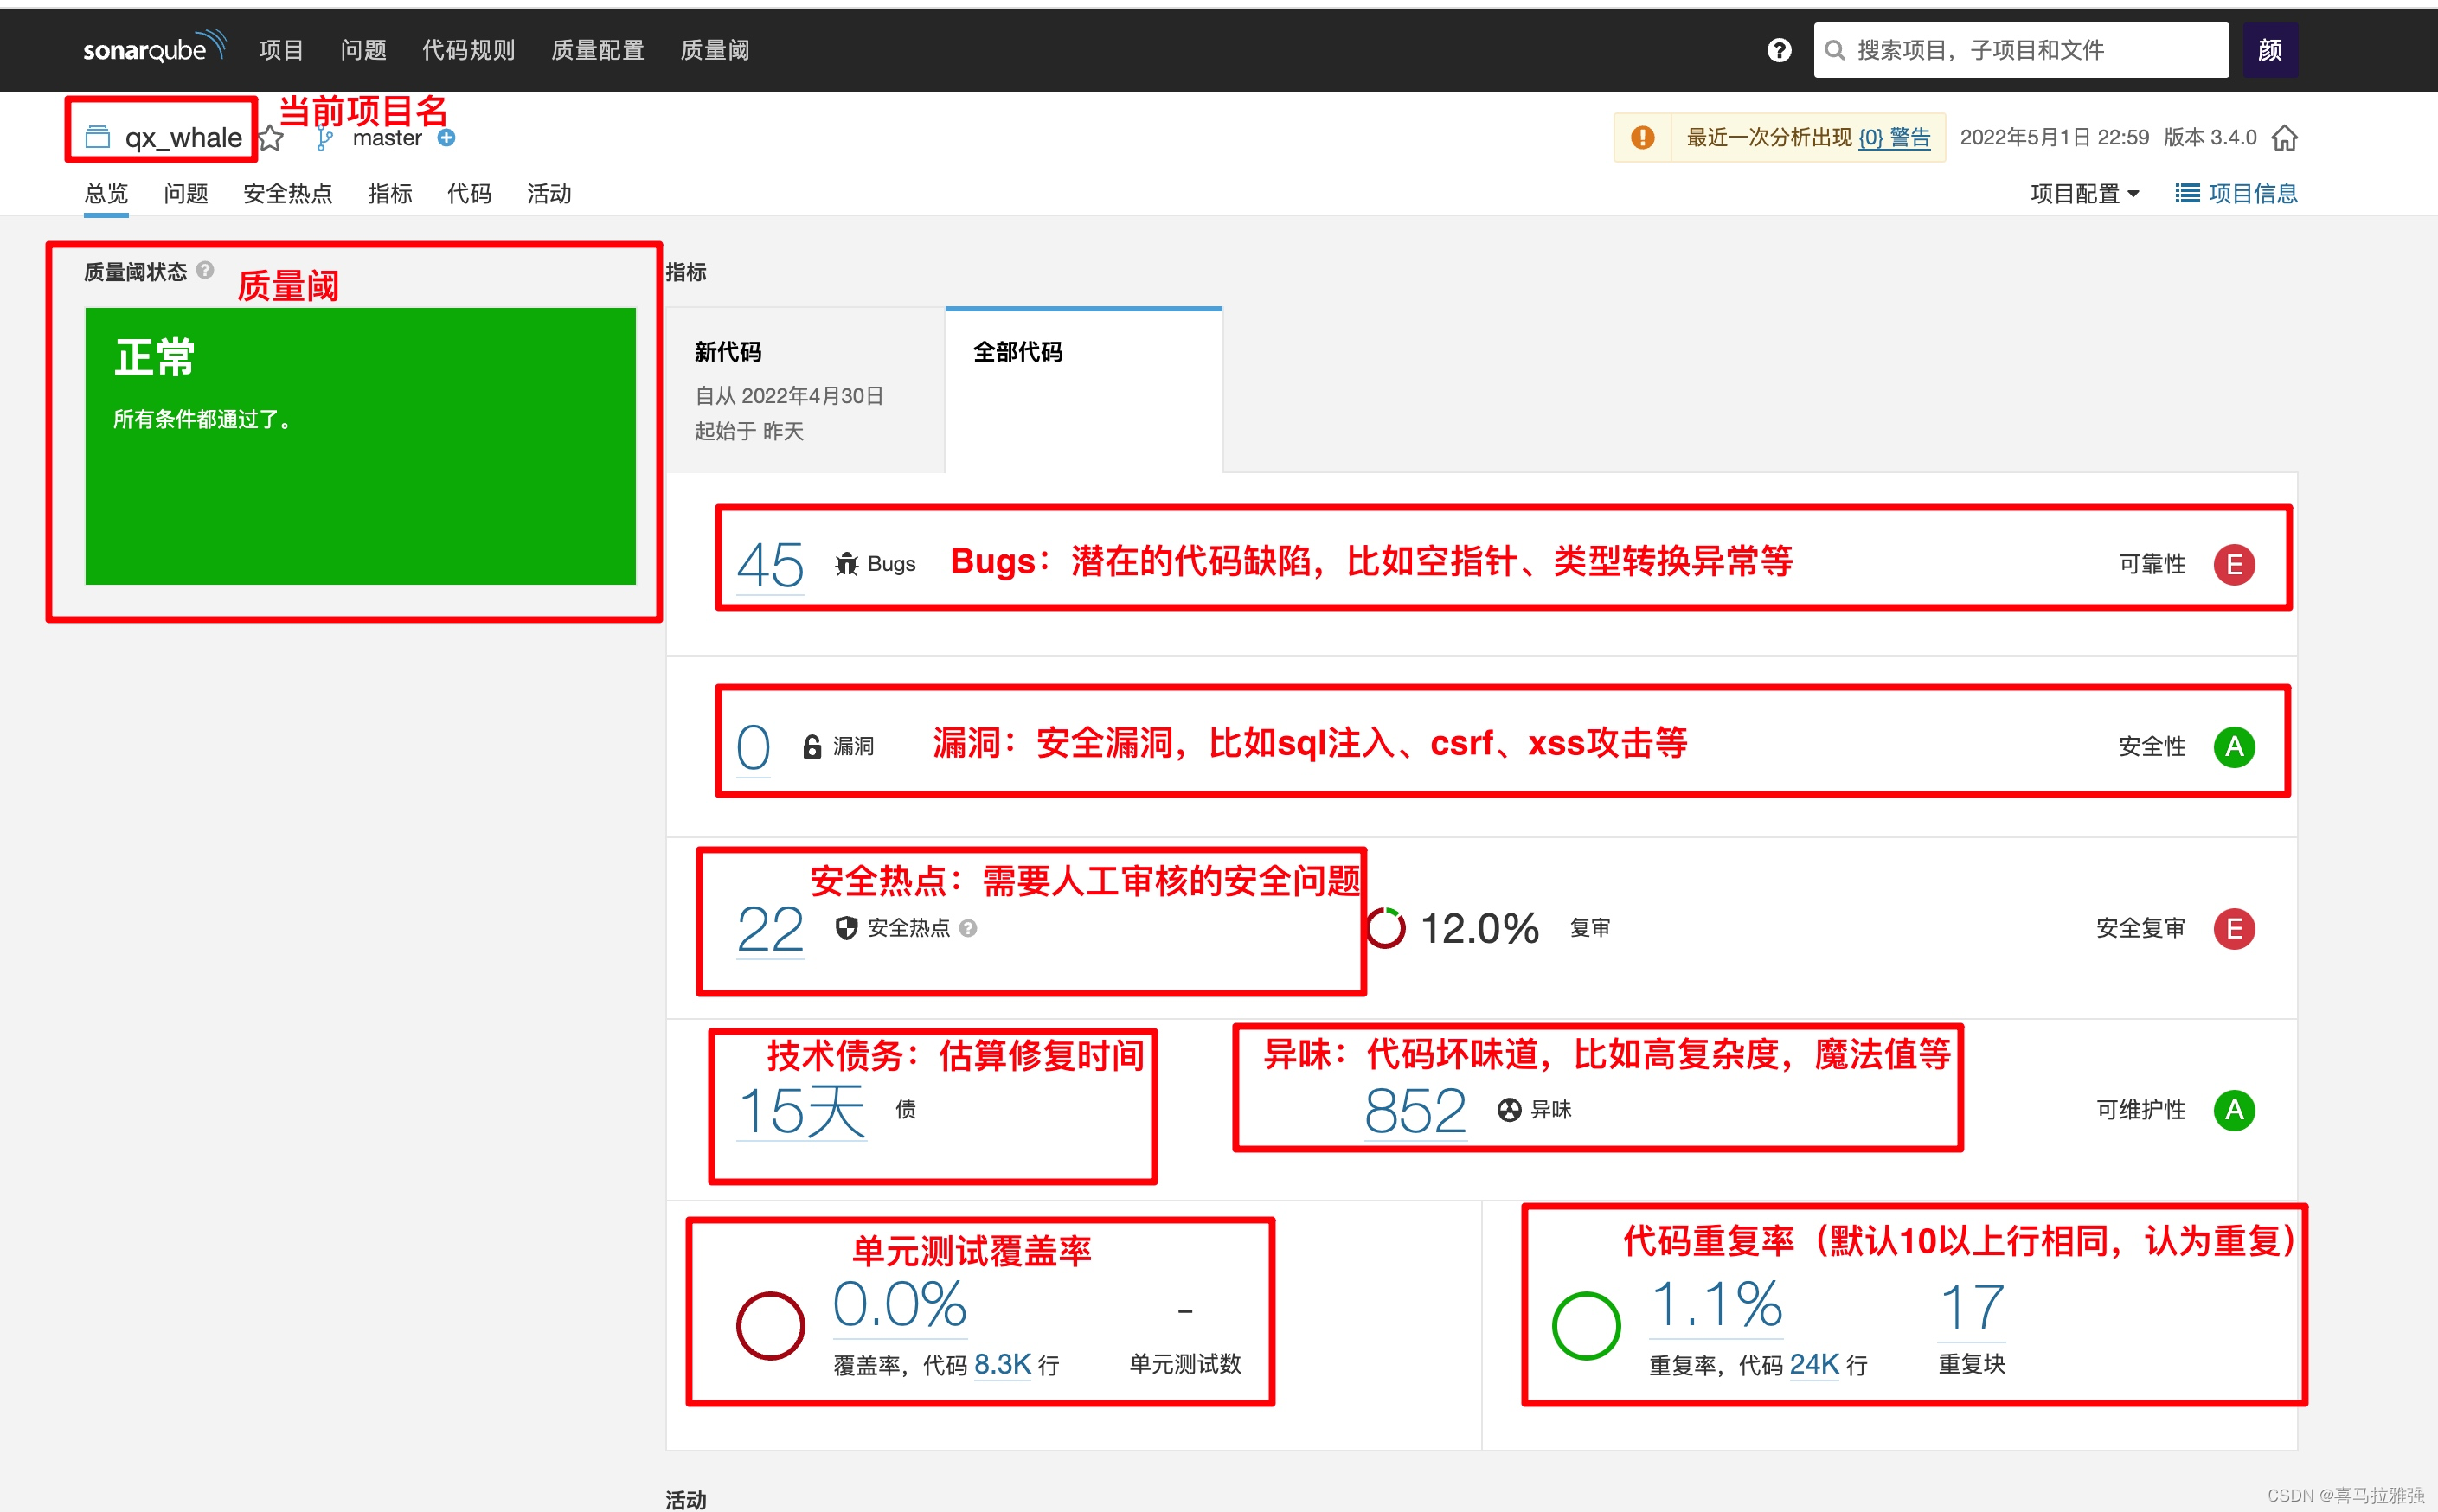Open the qx_whale project link
Viewport: 2438px width, 1512px height.
tap(183, 138)
